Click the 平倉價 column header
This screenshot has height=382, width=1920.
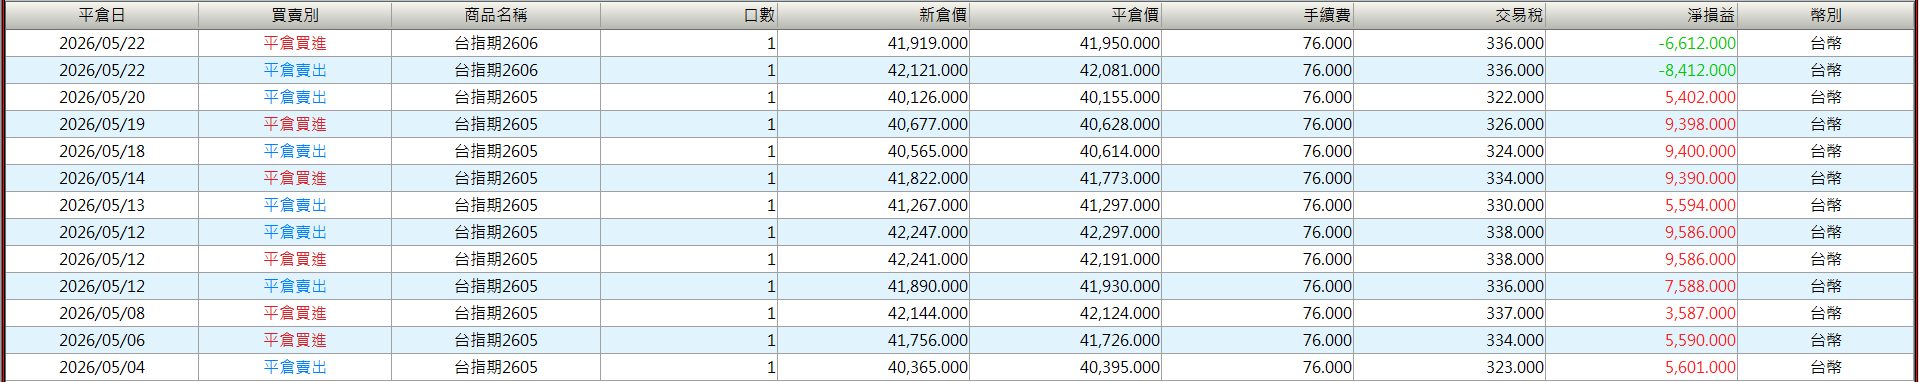(1065, 15)
